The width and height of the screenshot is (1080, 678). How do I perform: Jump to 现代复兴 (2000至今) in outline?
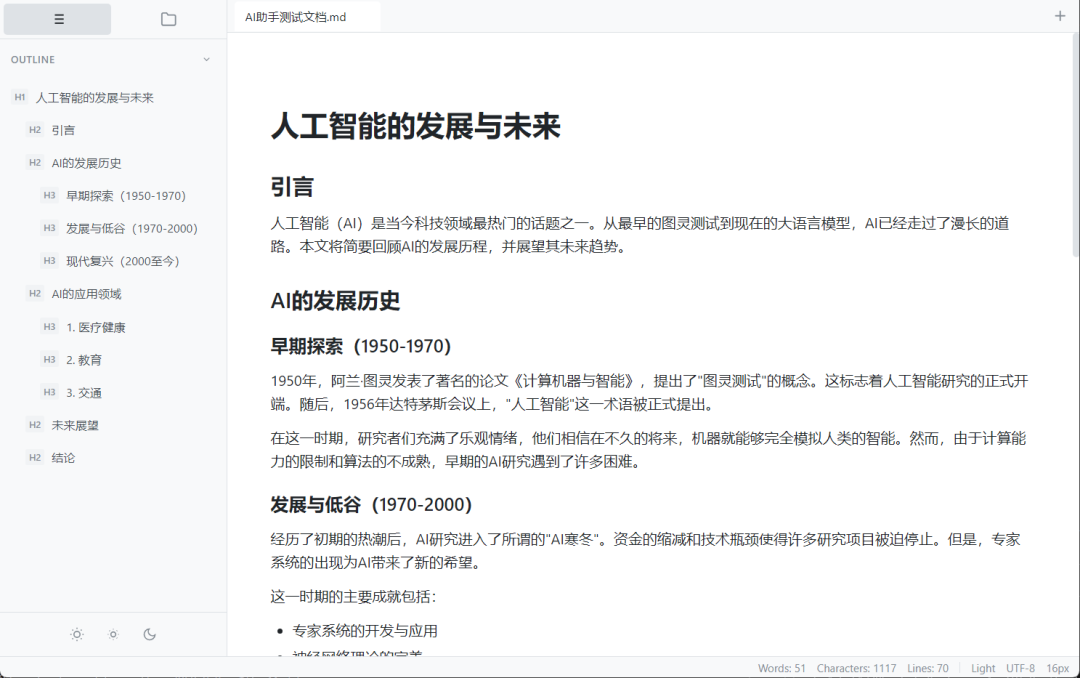coord(123,261)
